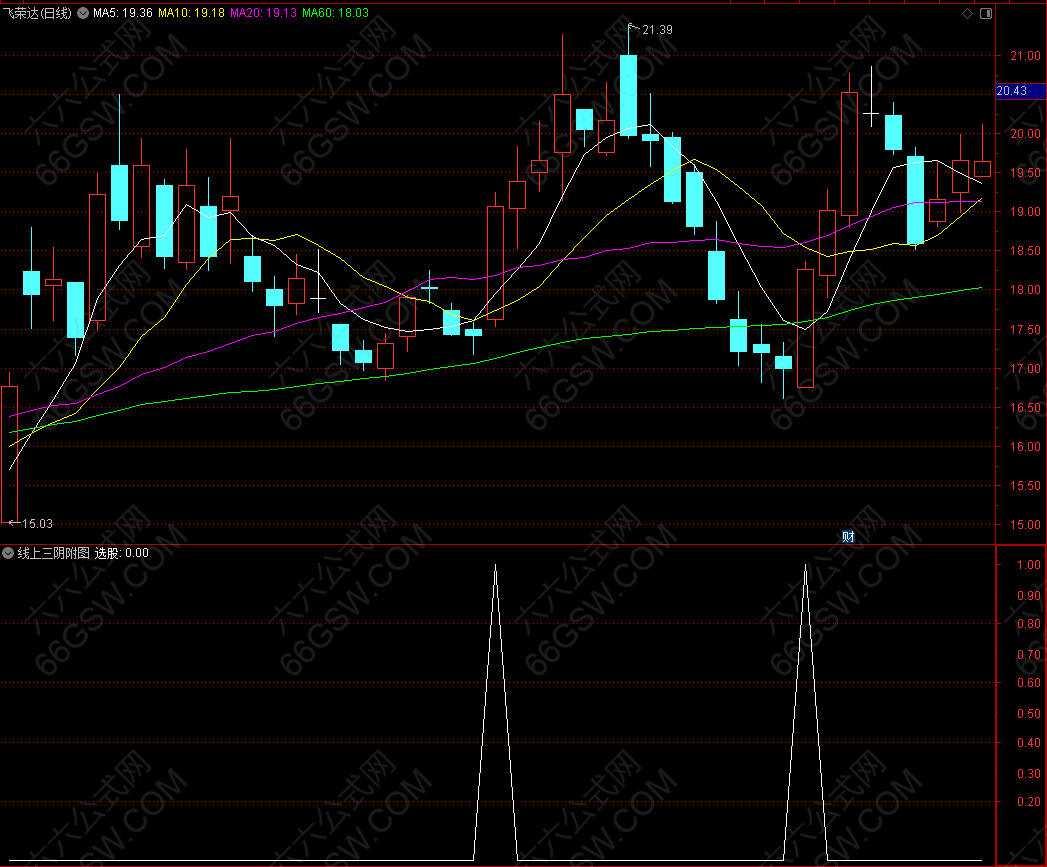Toggle the side panel icon at top-right
The image size is (1047, 867).
pyautogui.click(x=986, y=14)
